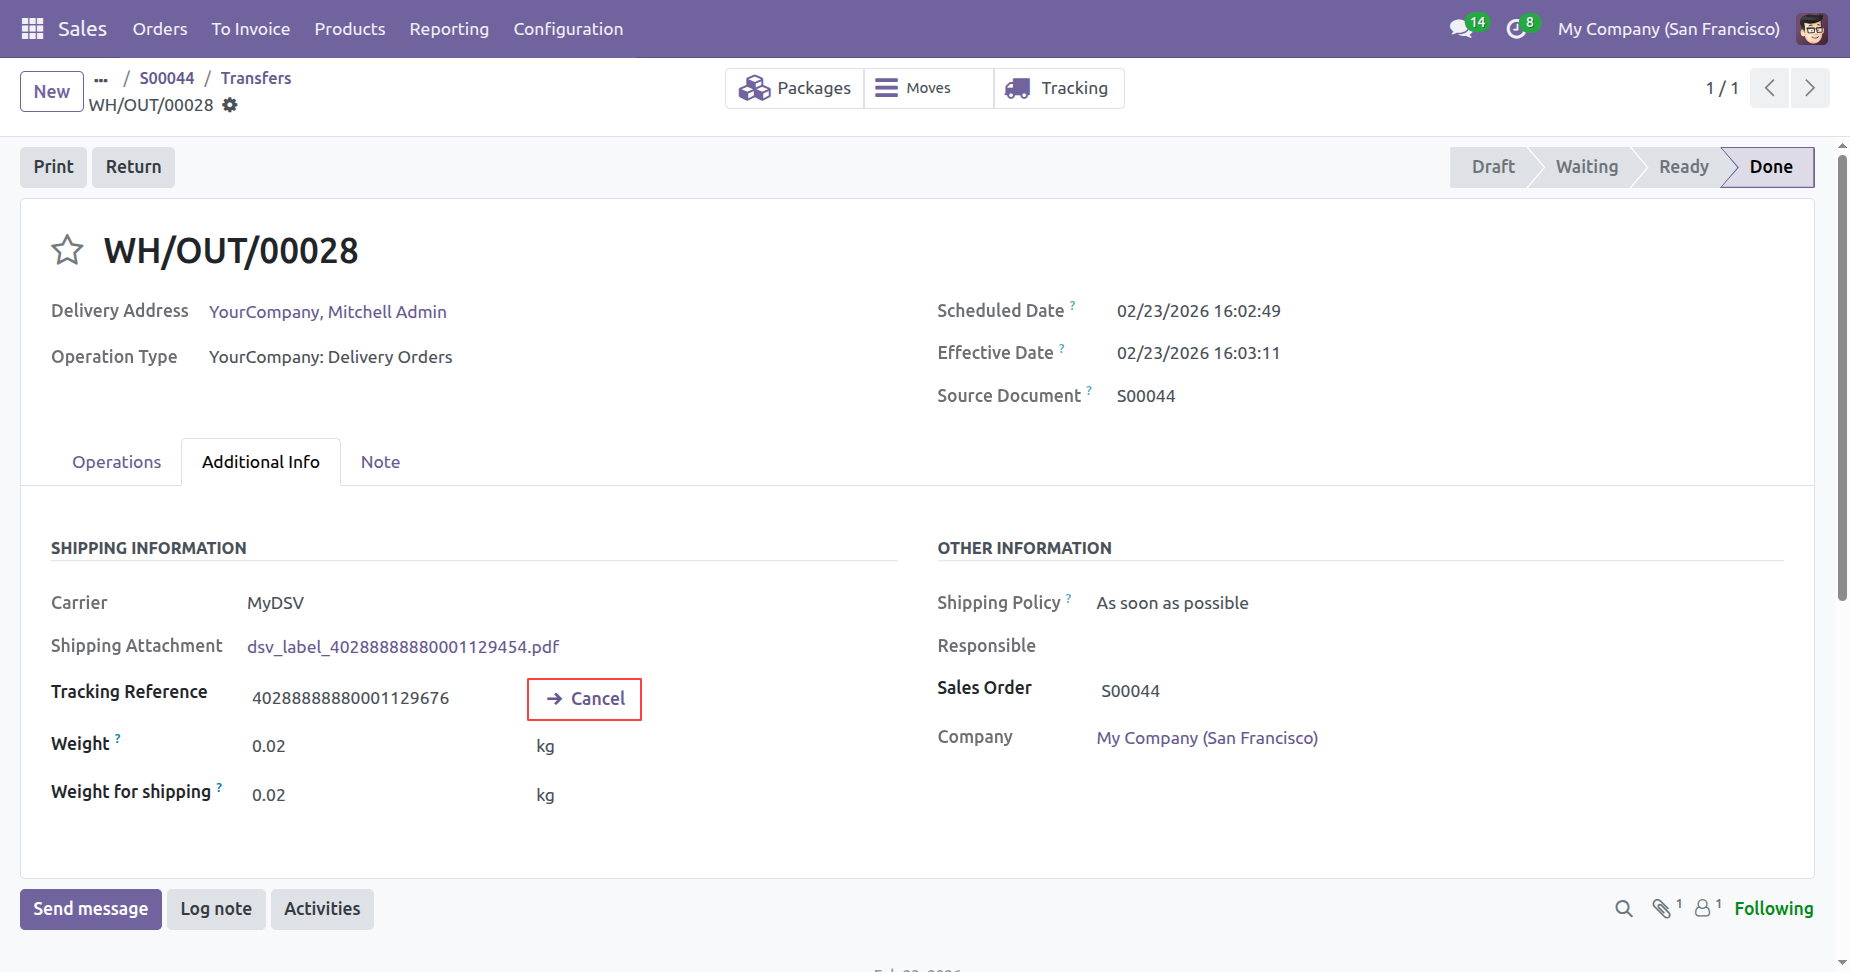Open the apps grid menu icon
Viewport: 1850px width, 972px height.
[x=32, y=29]
